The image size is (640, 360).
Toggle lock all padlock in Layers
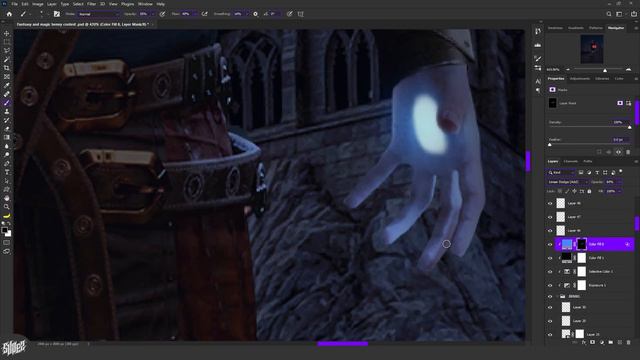[x=589, y=191]
